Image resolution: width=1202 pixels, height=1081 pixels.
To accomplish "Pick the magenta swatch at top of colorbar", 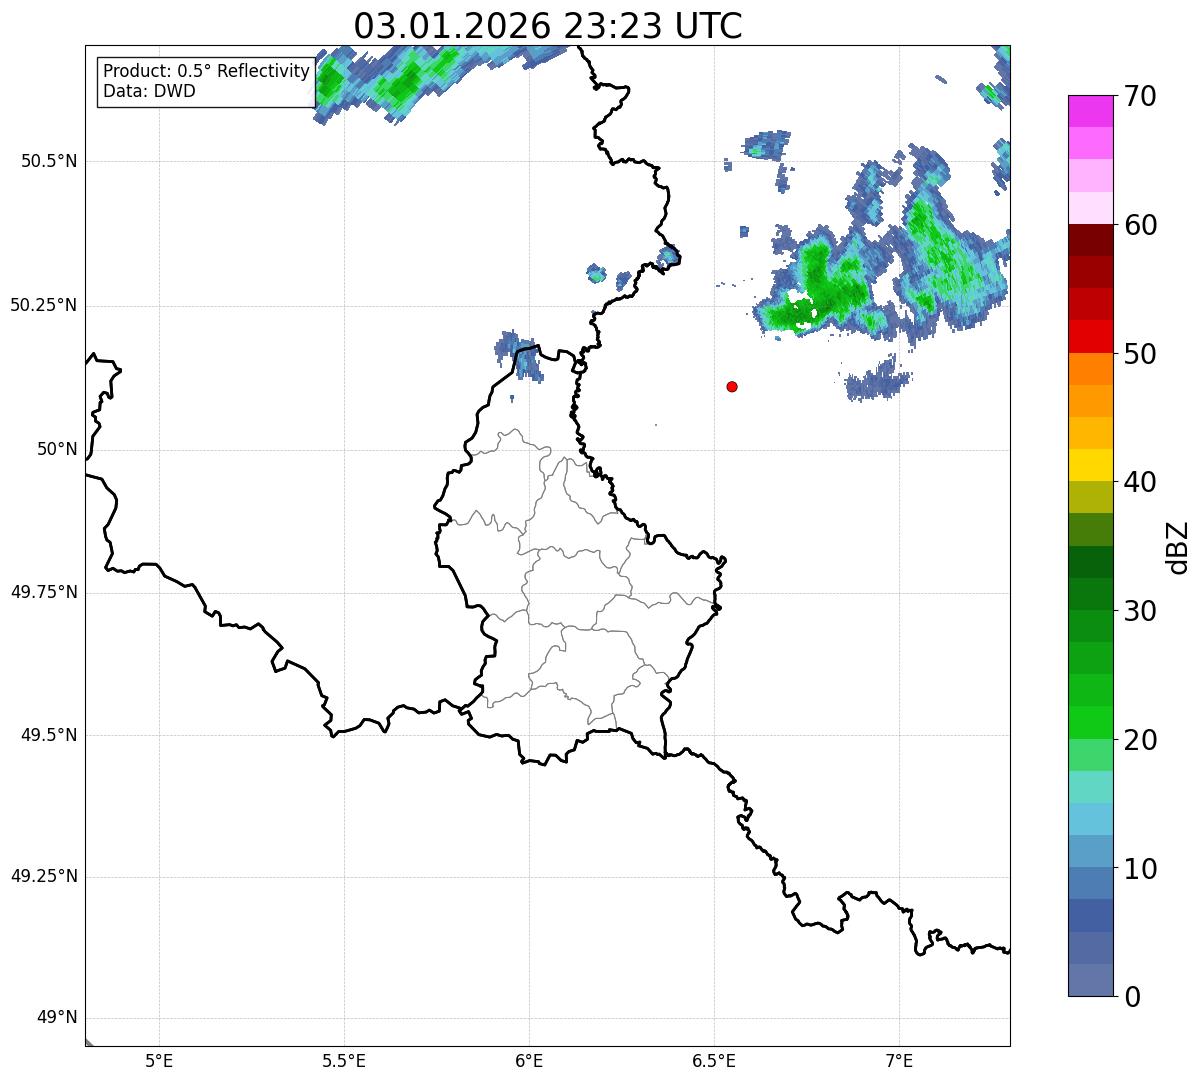I will click(1090, 111).
